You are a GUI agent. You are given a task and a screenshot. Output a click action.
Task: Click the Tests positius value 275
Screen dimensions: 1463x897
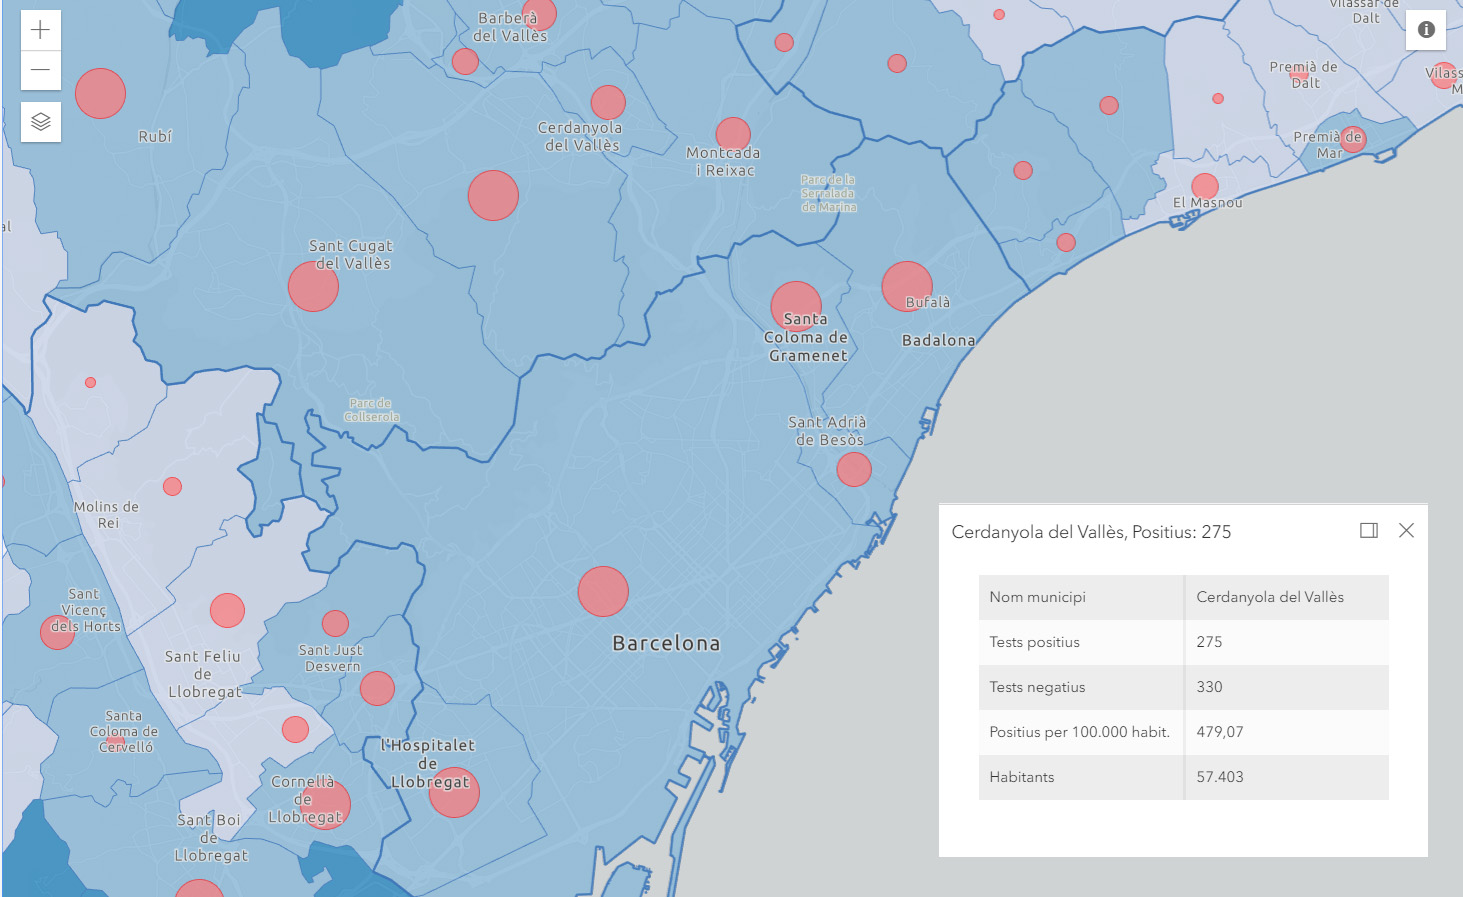pyautogui.click(x=1209, y=642)
